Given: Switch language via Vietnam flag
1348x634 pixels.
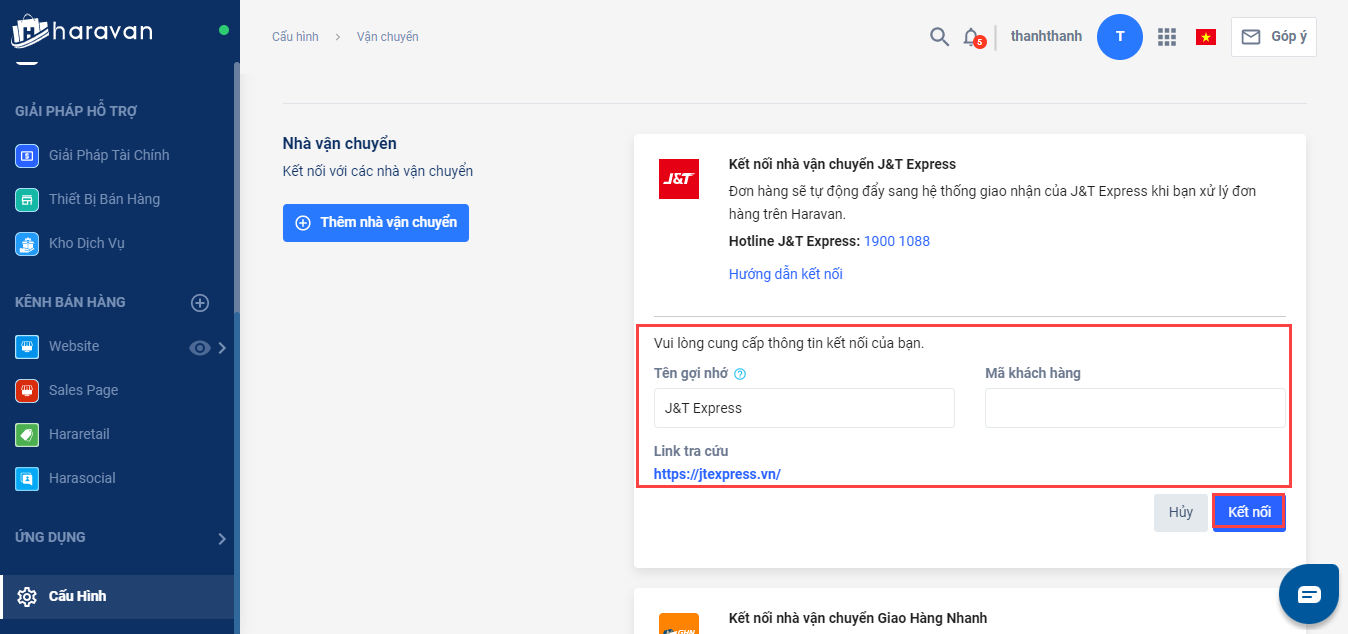Looking at the screenshot, I should tap(1206, 37).
